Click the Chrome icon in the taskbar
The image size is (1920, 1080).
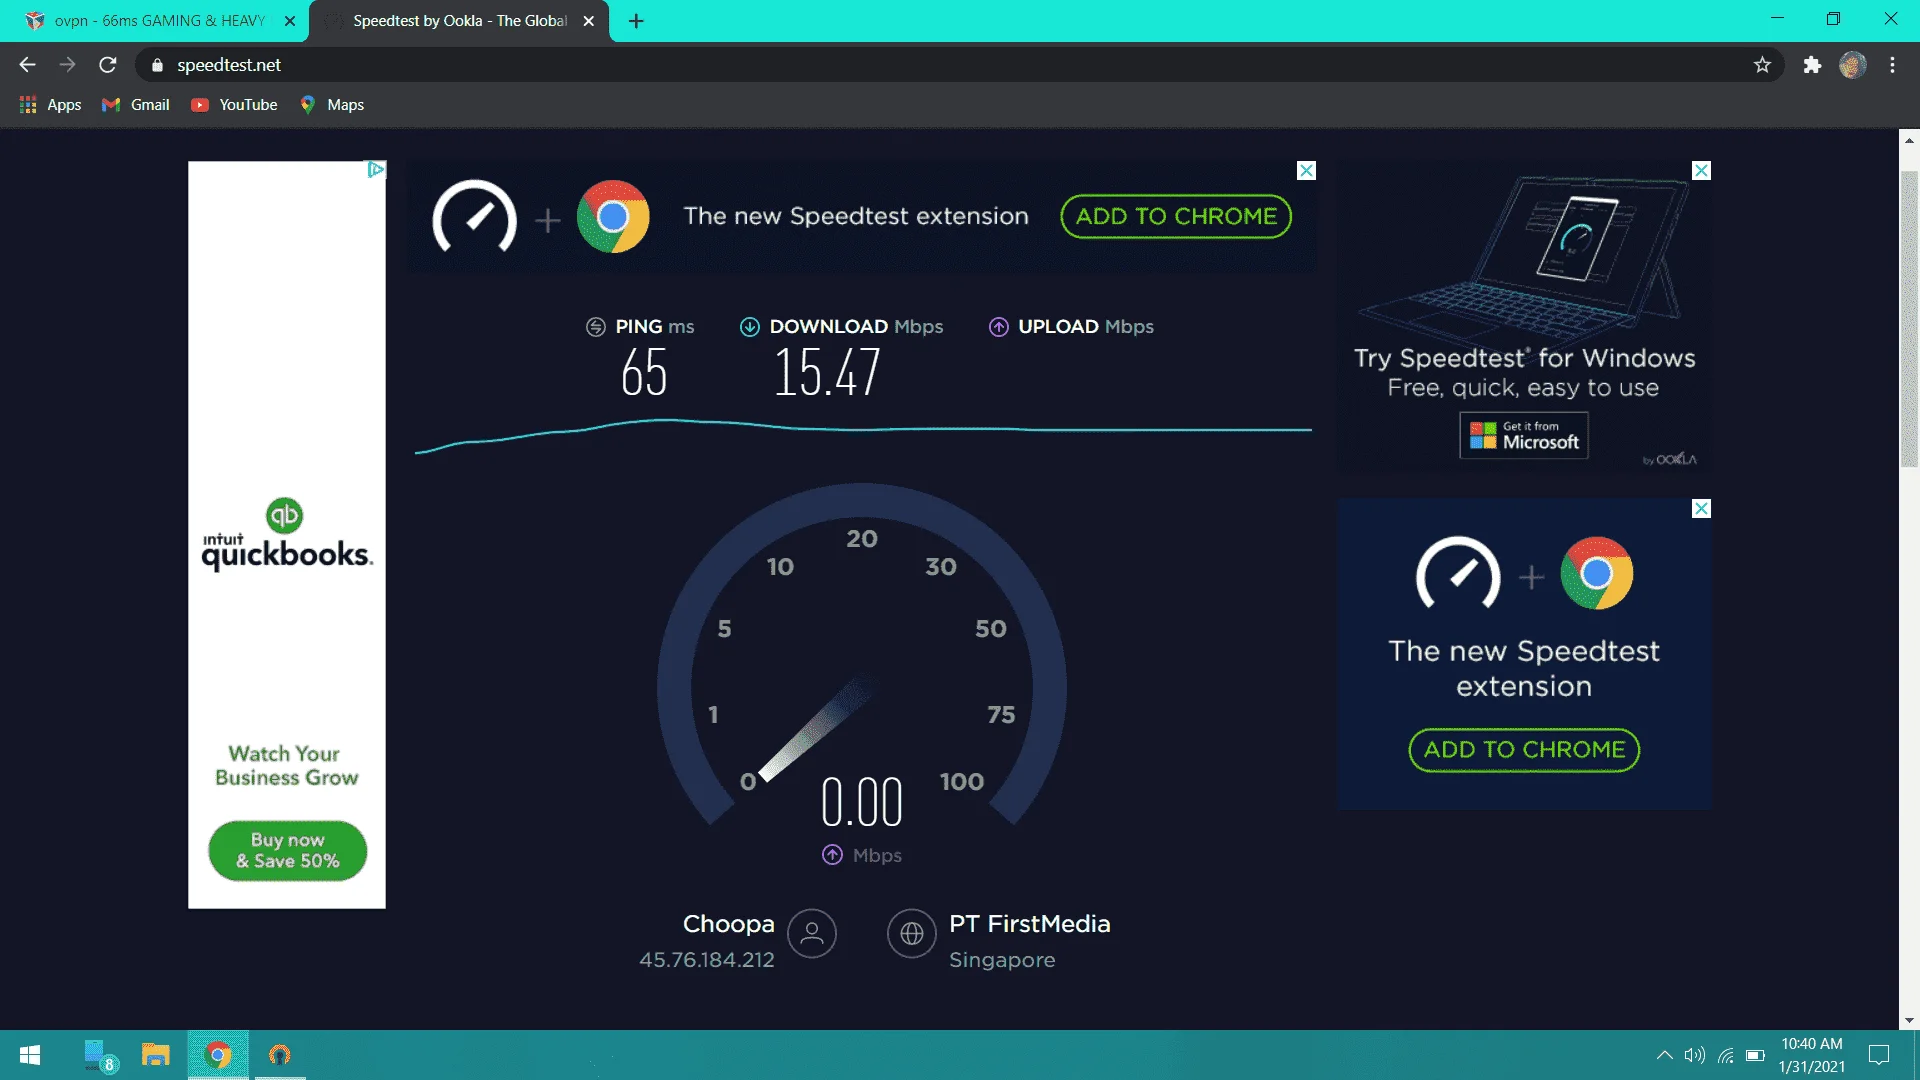[218, 1055]
